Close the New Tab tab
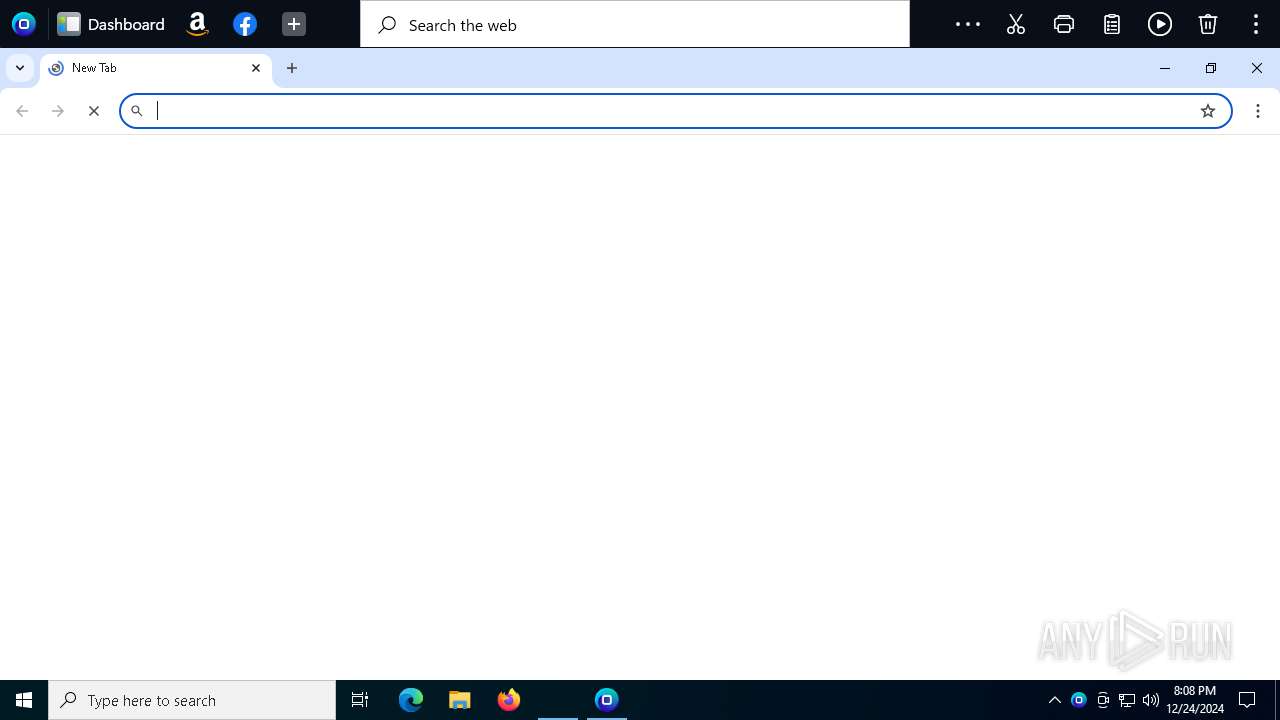Viewport: 1280px width, 720px height. [256, 68]
